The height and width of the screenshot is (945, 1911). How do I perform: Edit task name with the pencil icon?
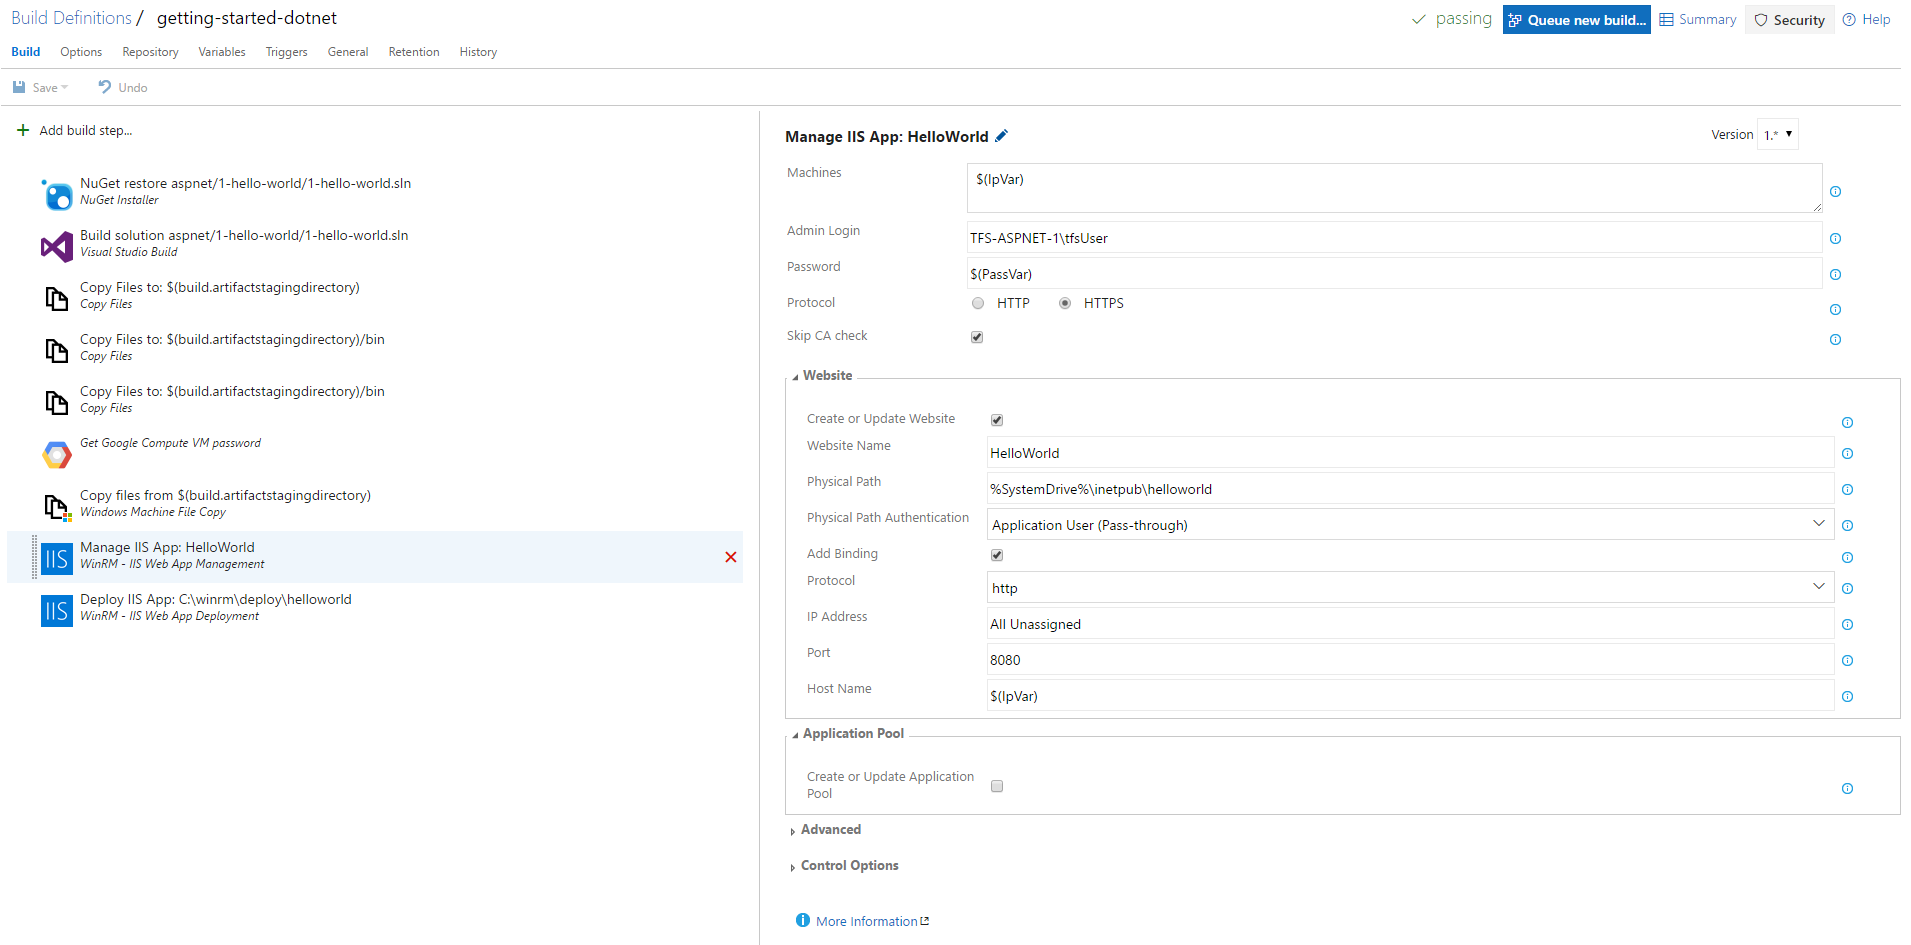click(1001, 136)
